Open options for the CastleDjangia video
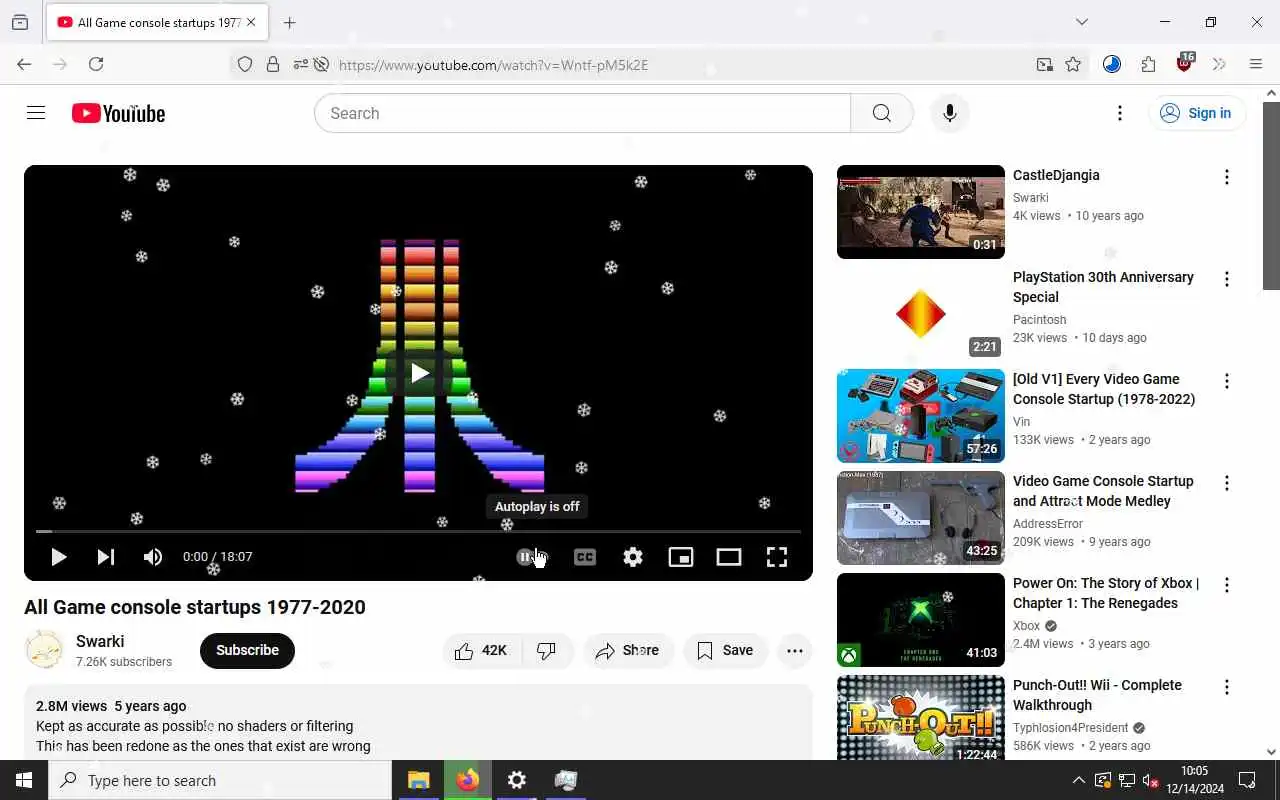1280x800 pixels. tap(1227, 177)
